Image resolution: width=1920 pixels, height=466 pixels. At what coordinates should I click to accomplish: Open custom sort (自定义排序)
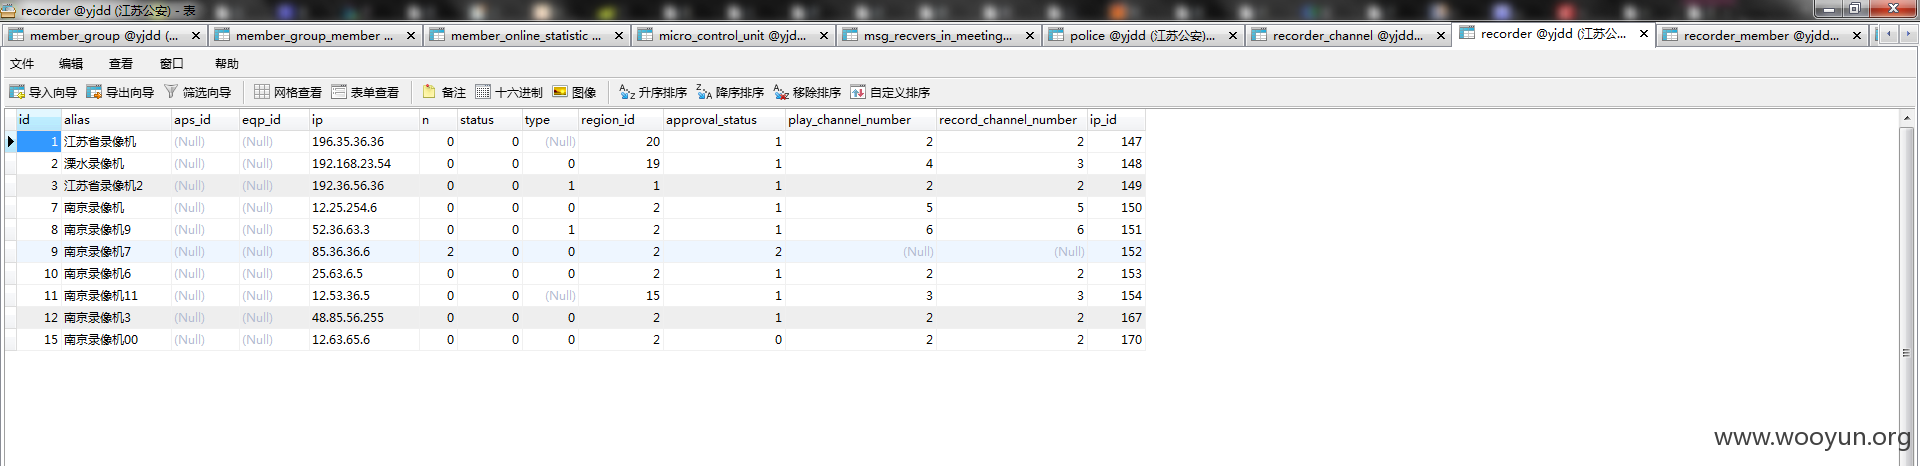(x=890, y=92)
